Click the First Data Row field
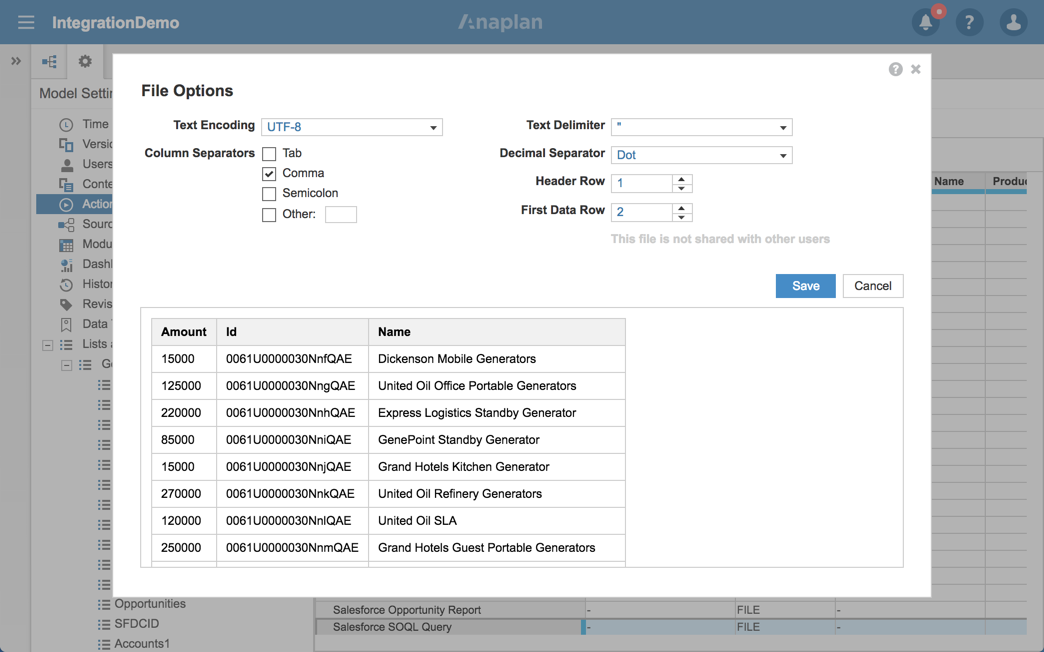 tap(642, 212)
